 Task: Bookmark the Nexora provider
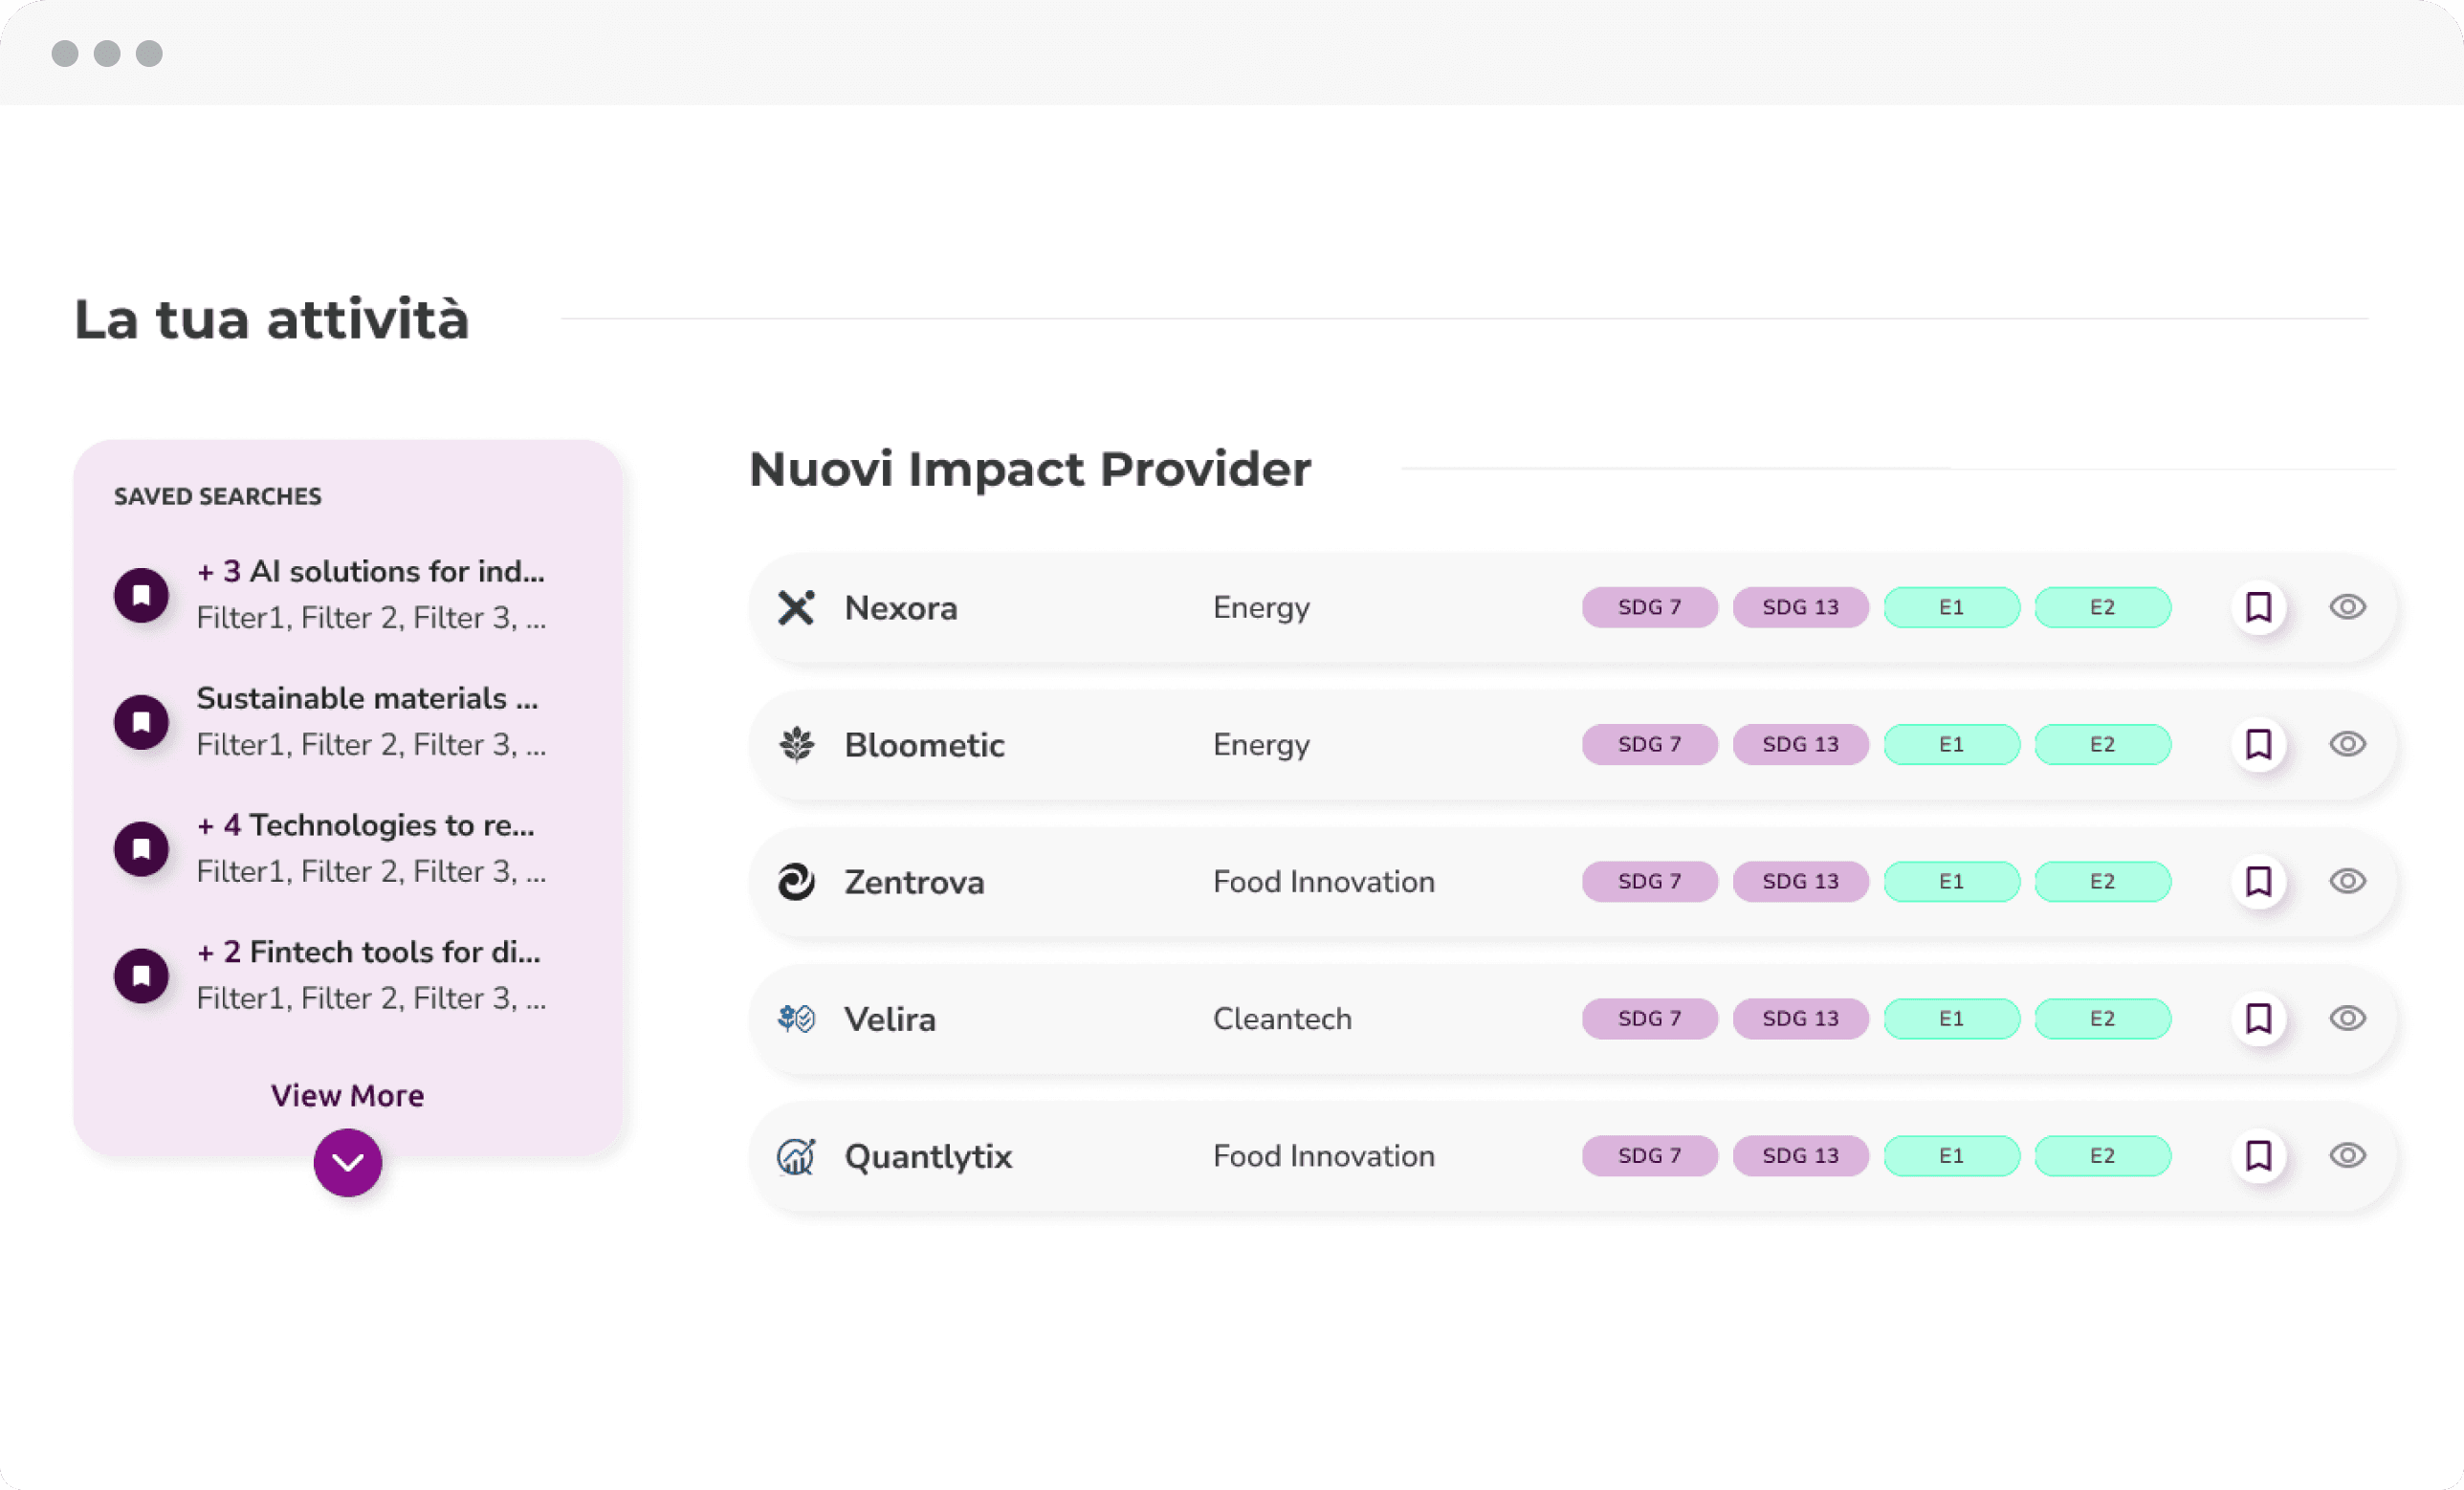[x=2258, y=607]
